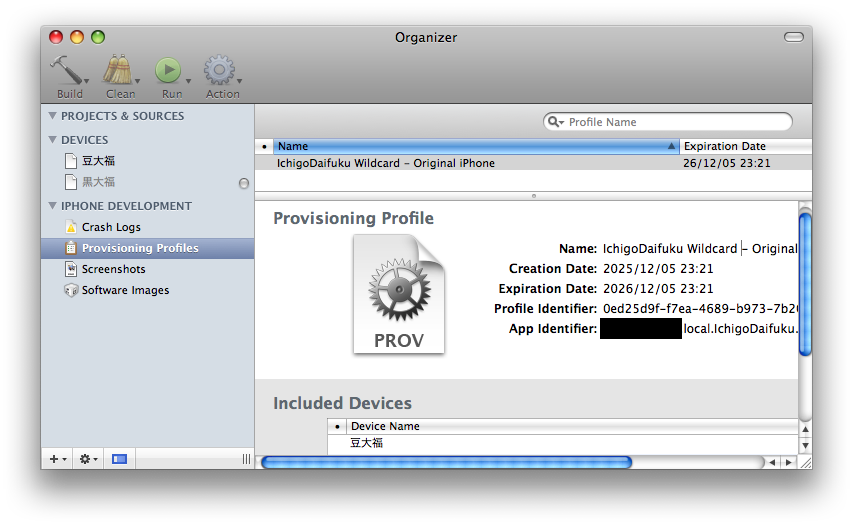Collapse the Devices section triangle

click(x=52, y=140)
